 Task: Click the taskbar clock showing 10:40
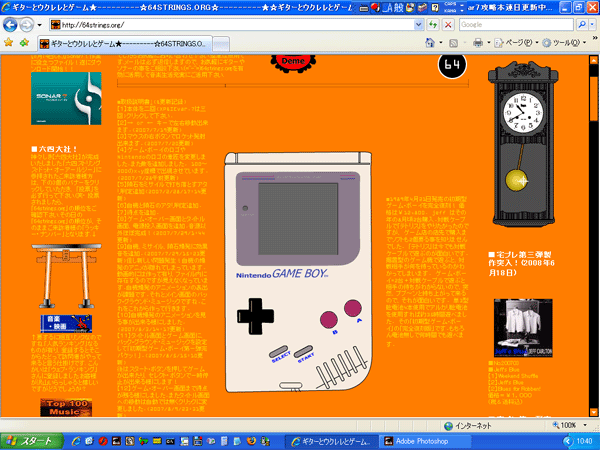point(585,441)
